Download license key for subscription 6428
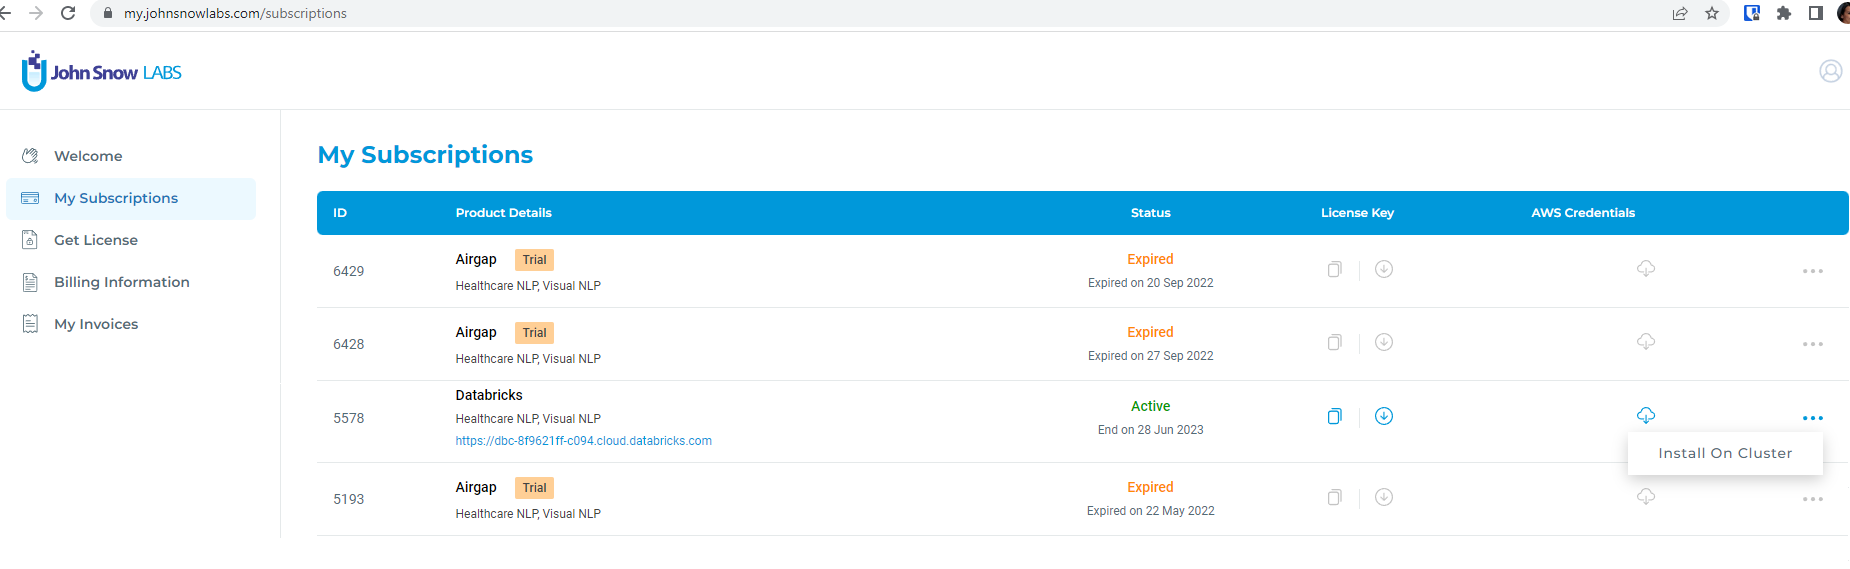This screenshot has width=1850, height=569. (1384, 342)
